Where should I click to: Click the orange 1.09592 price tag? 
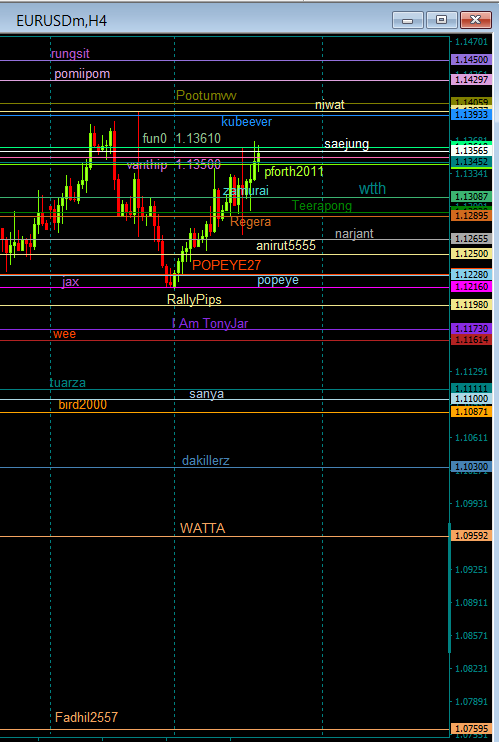pyautogui.click(x=472, y=536)
